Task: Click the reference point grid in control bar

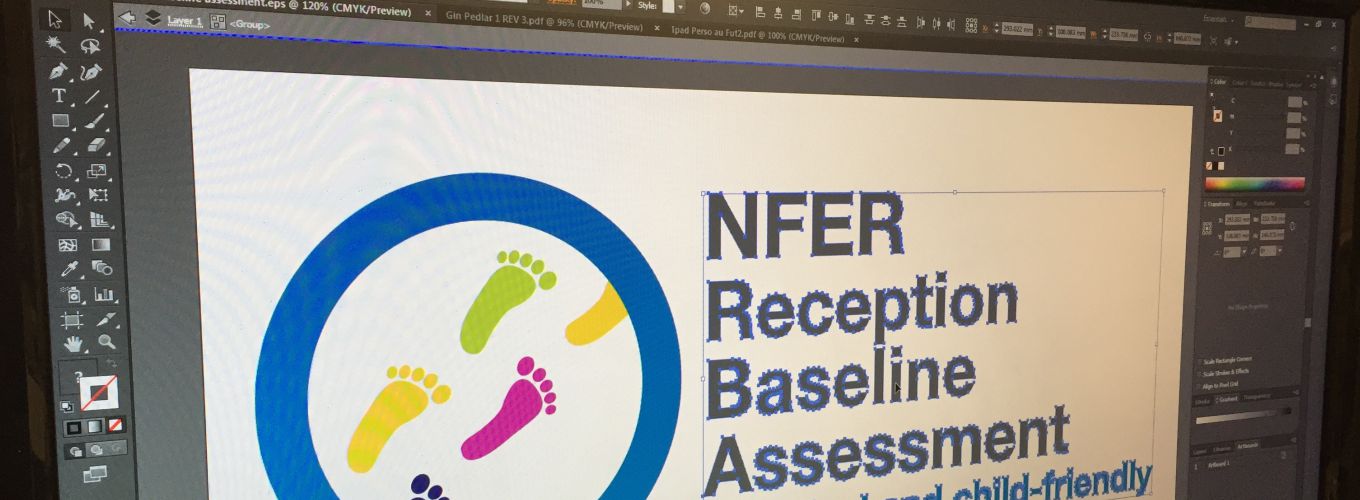Action: click(x=971, y=26)
